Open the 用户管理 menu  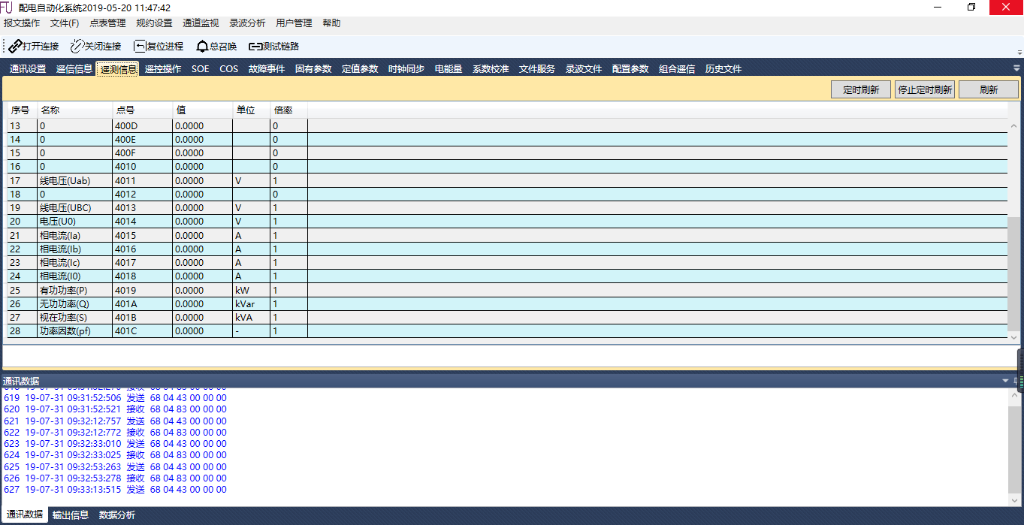coord(294,23)
